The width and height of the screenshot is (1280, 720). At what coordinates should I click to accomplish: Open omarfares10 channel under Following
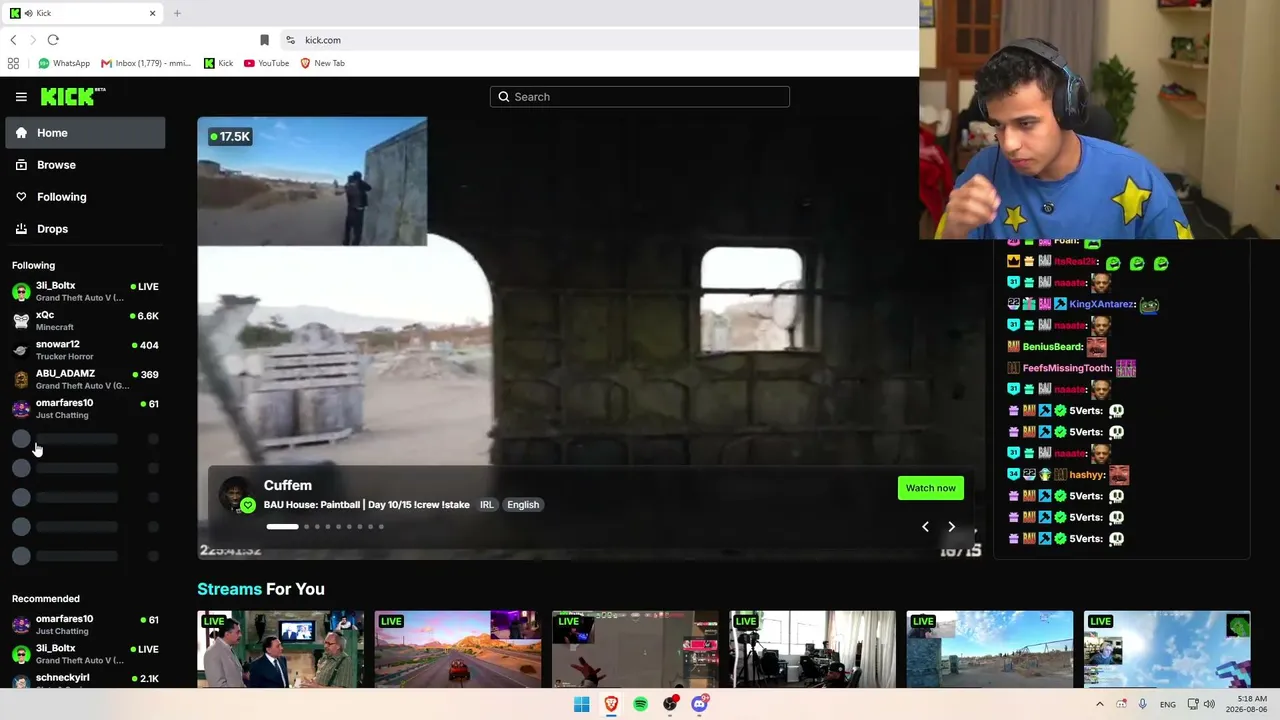85,408
